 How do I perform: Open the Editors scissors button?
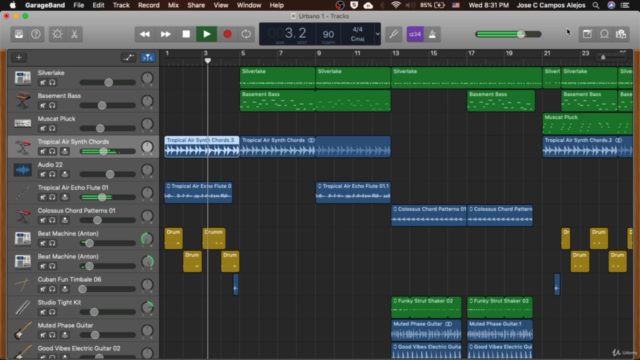point(74,34)
